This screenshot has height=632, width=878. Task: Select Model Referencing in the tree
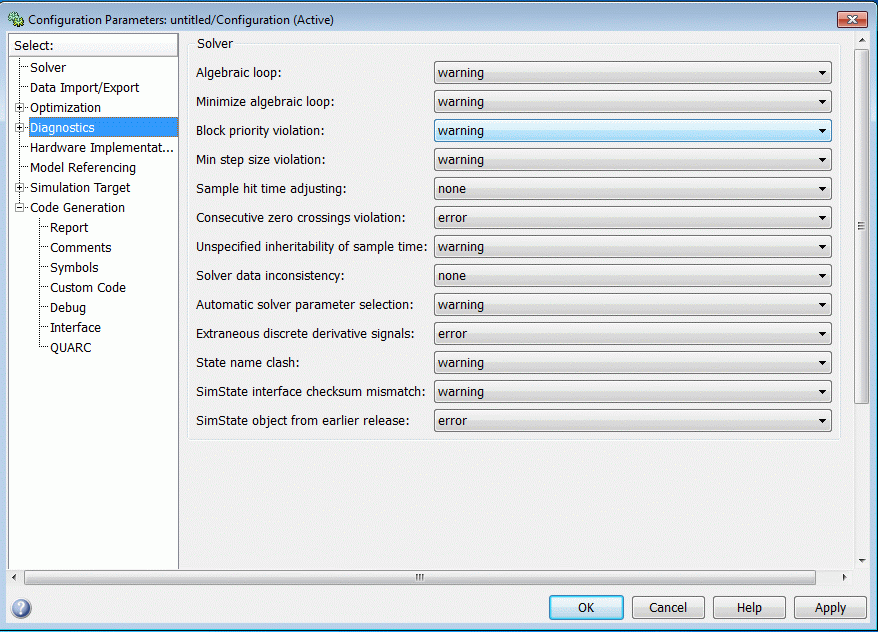point(82,168)
